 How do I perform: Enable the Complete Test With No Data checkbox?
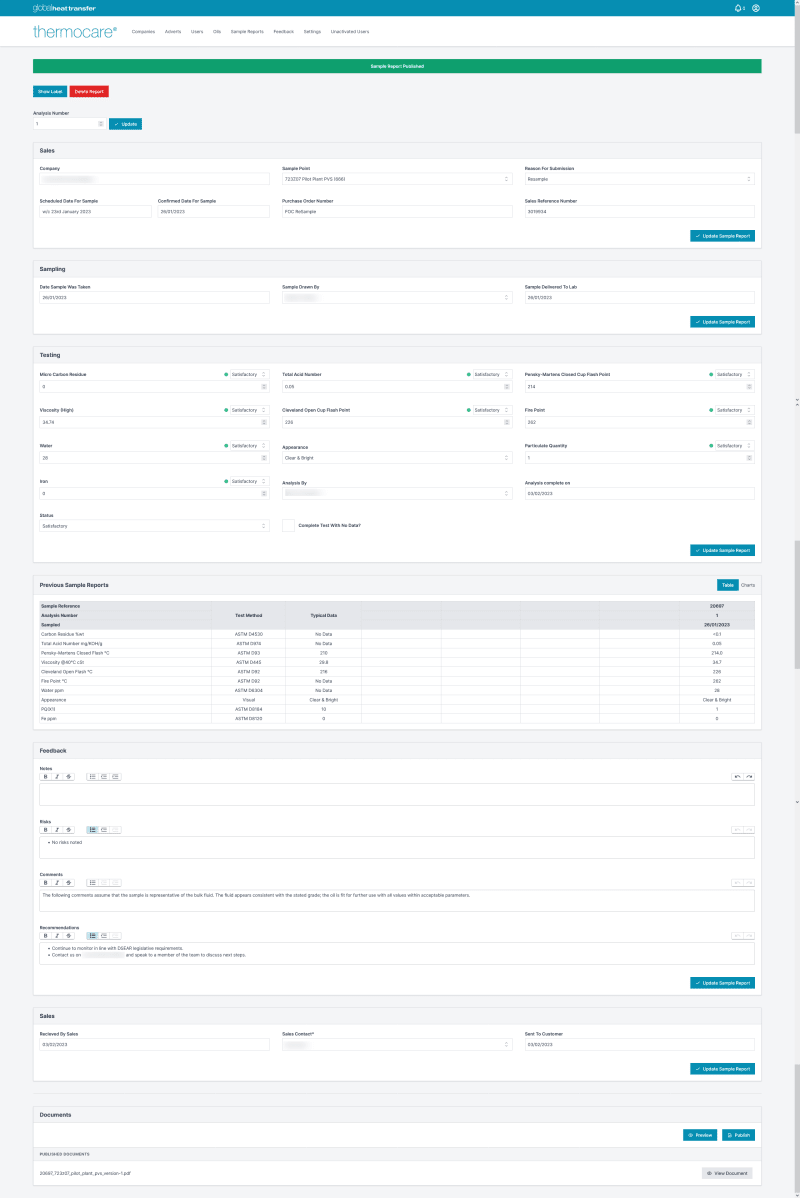point(288,525)
